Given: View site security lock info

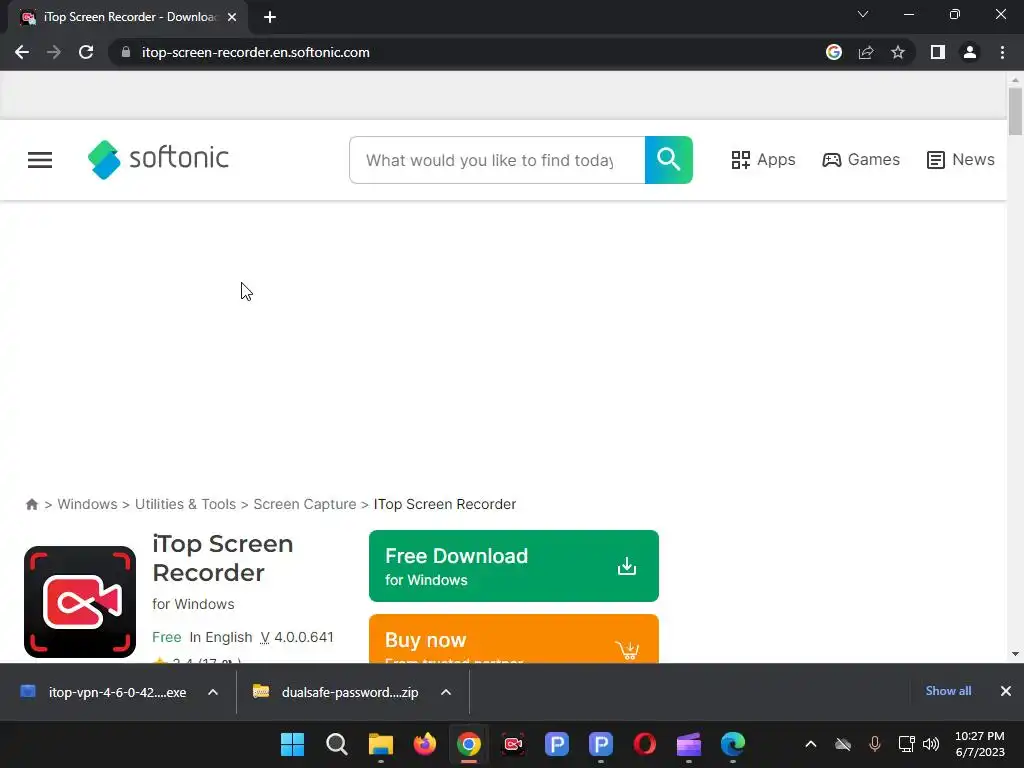Looking at the screenshot, I should [x=126, y=52].
